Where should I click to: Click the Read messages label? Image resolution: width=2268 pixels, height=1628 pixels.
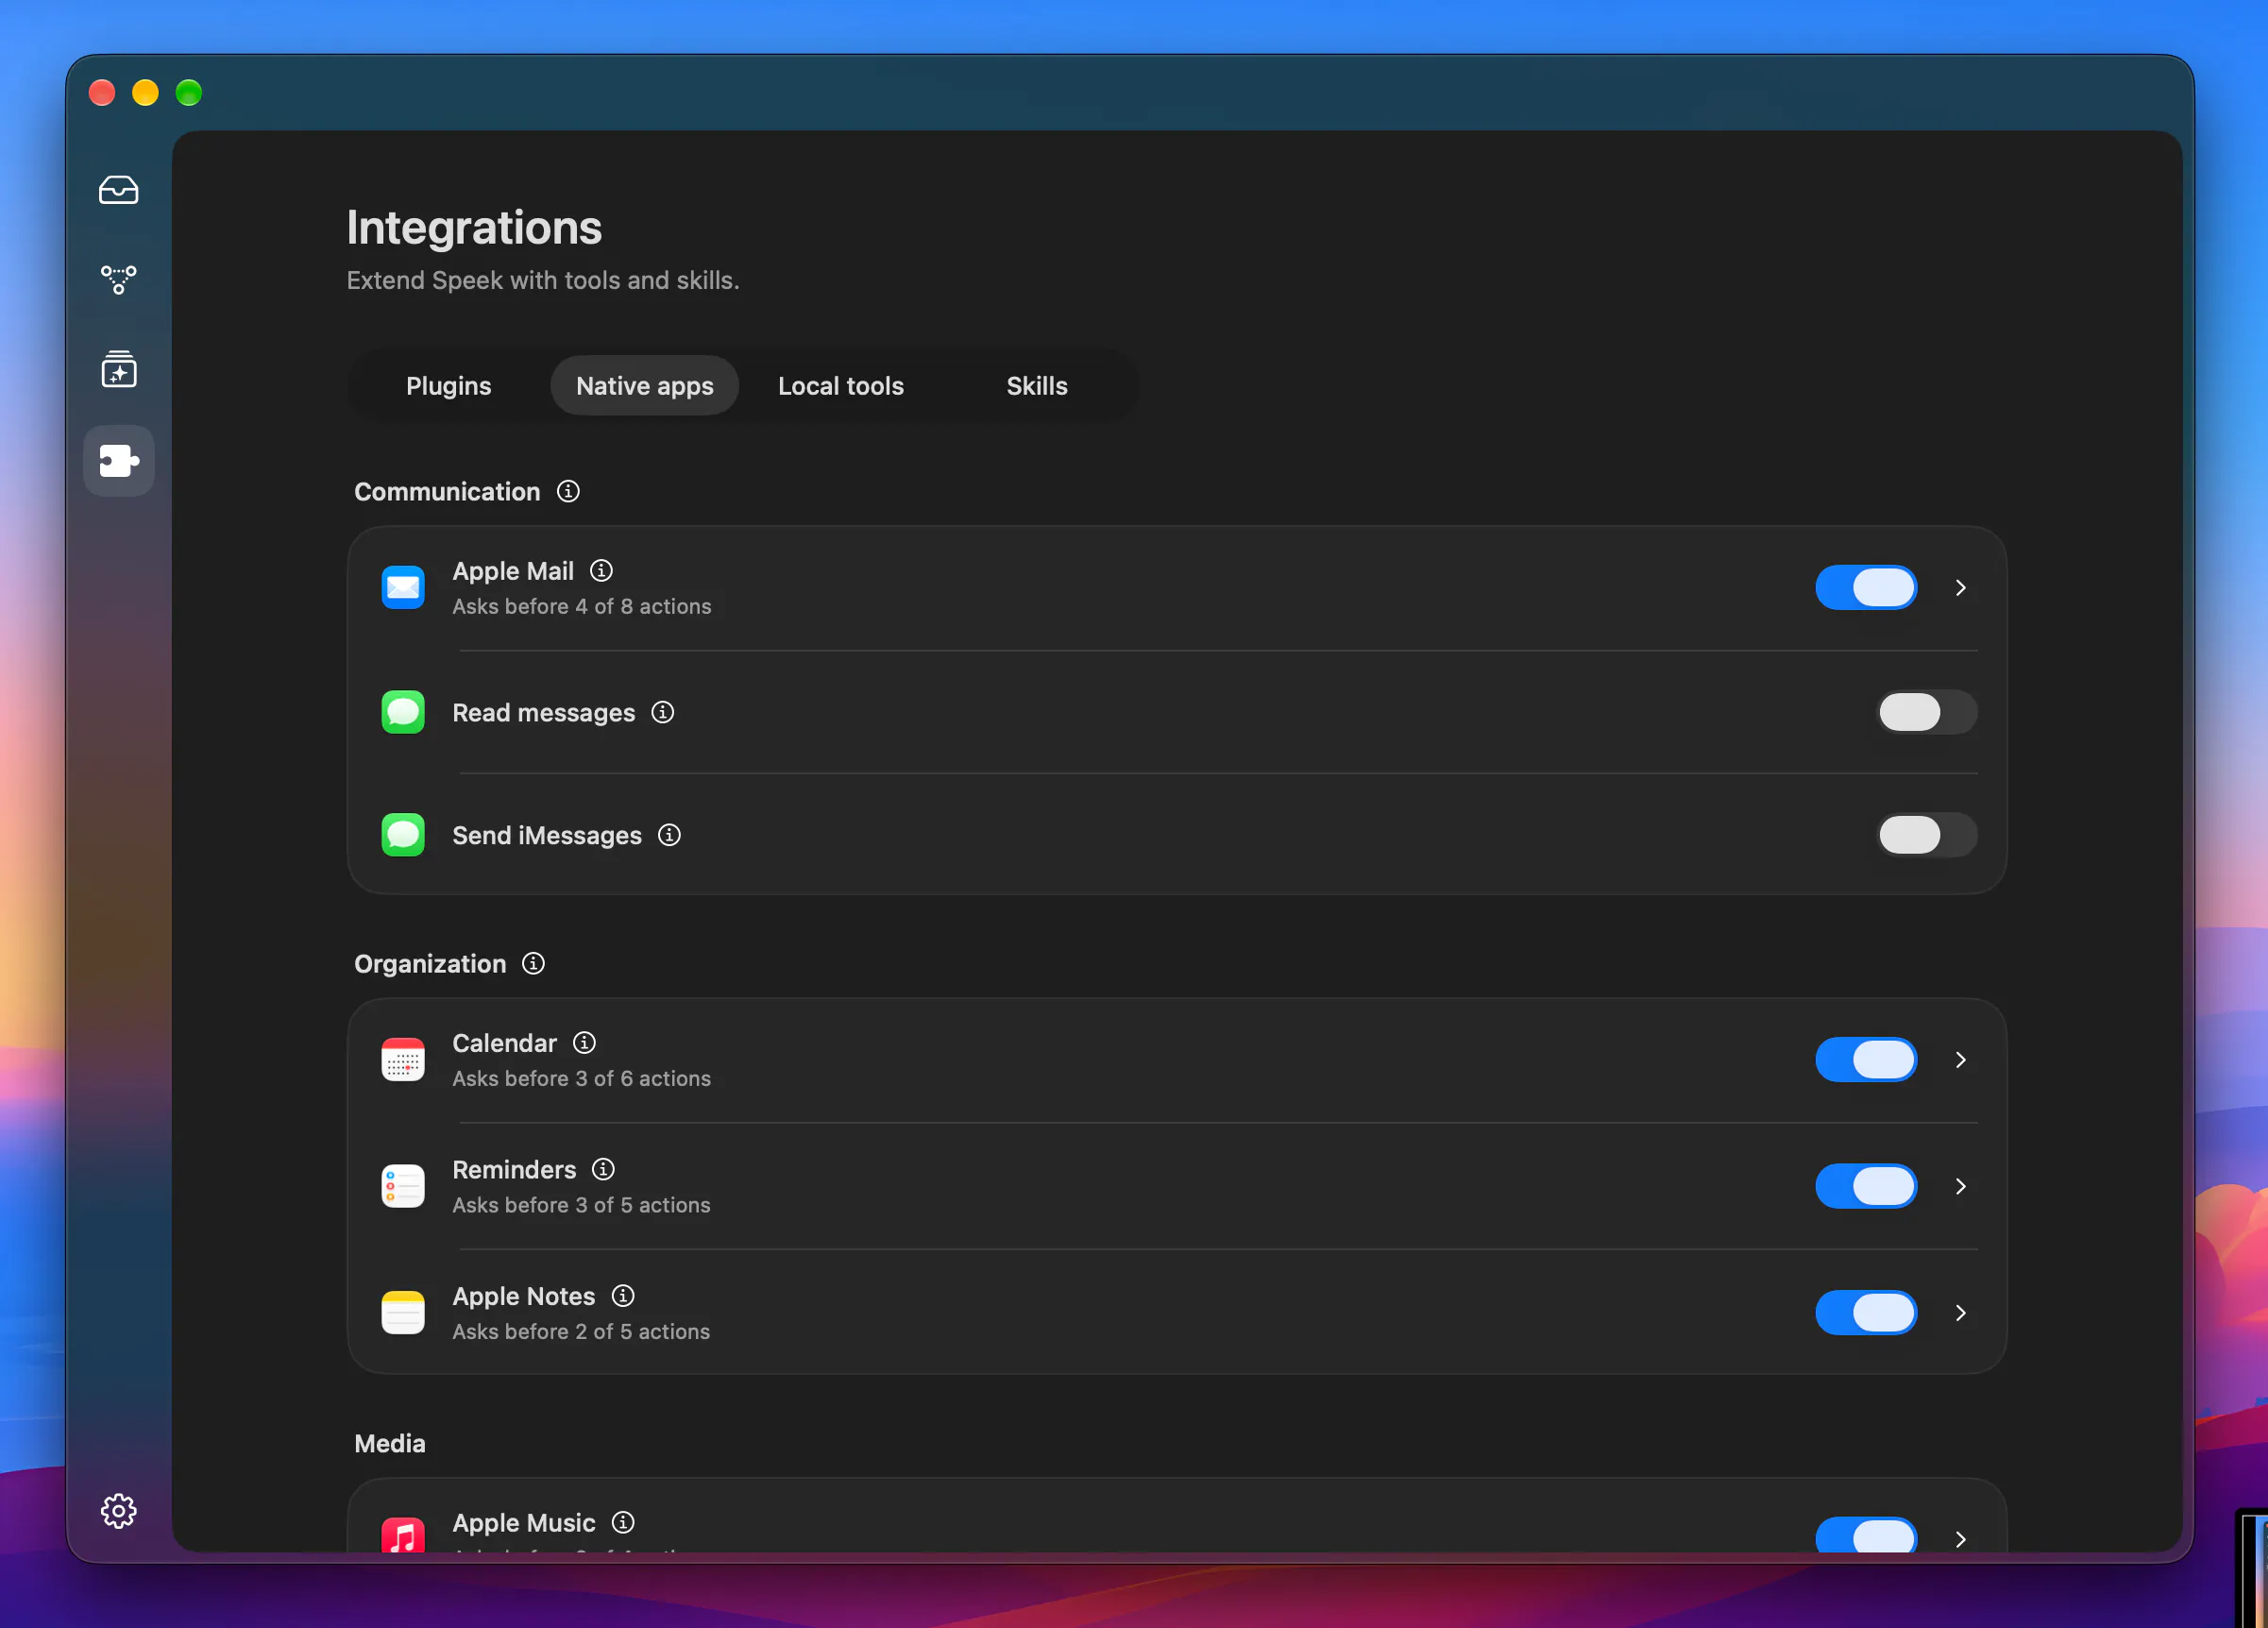[x=543, y=713]
